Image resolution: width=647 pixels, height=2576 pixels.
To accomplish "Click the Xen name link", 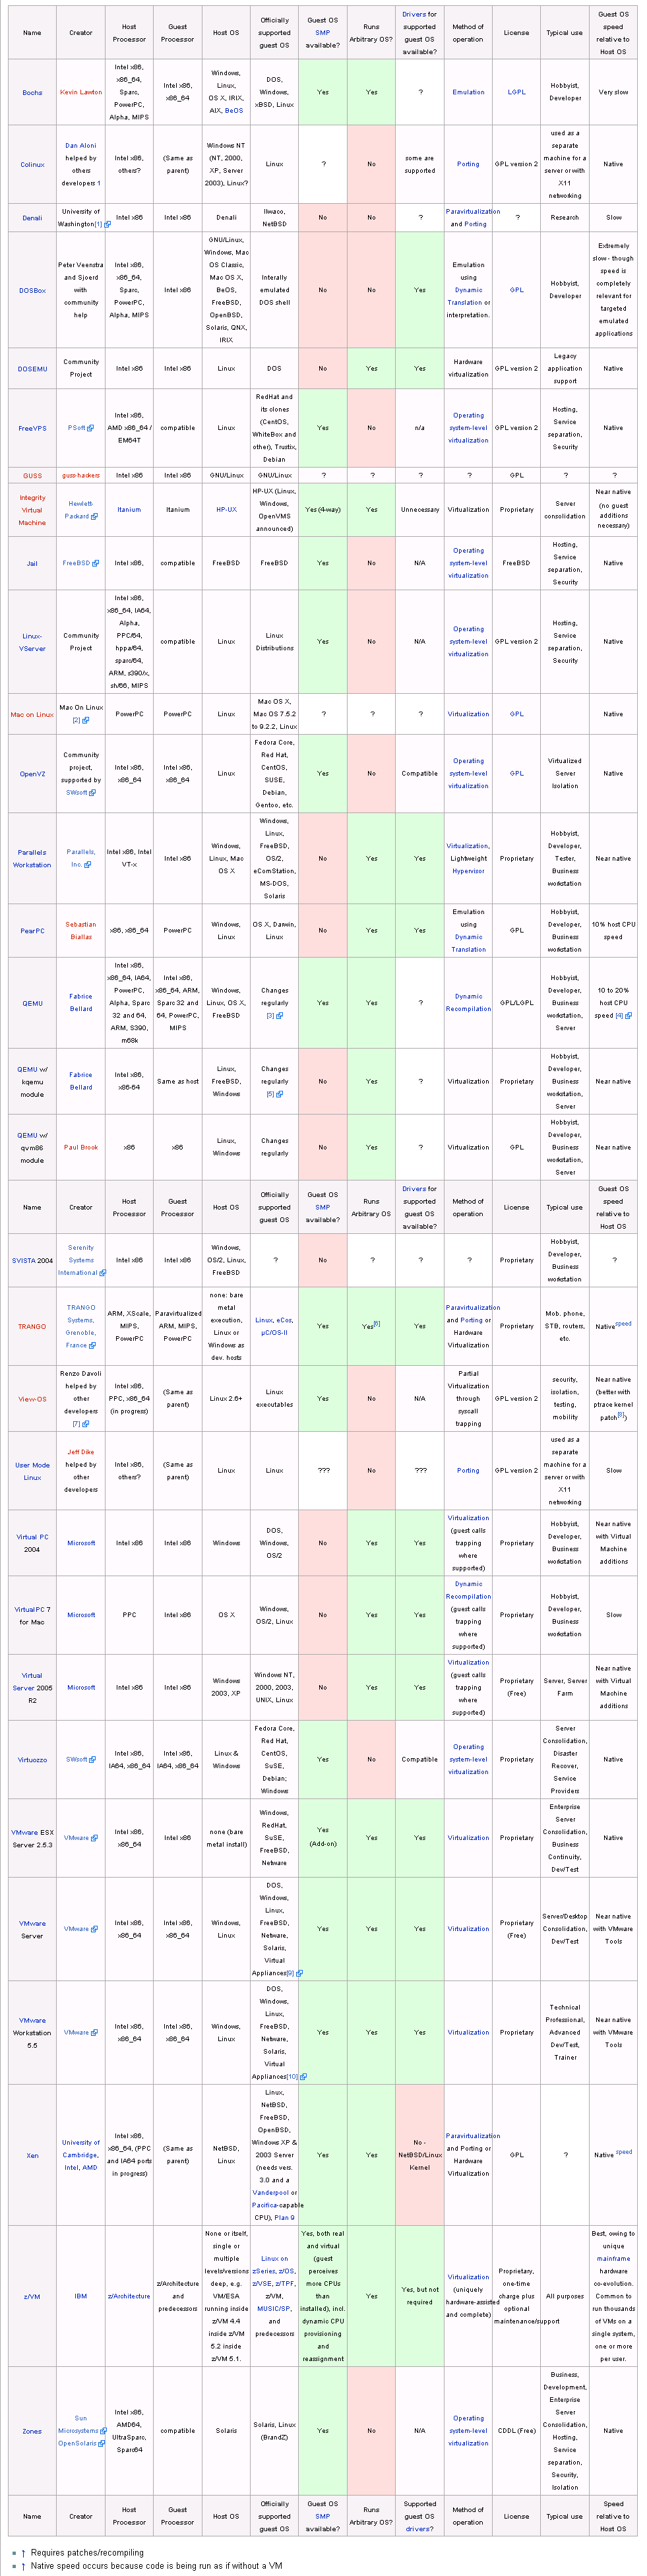I will 32,2155.
